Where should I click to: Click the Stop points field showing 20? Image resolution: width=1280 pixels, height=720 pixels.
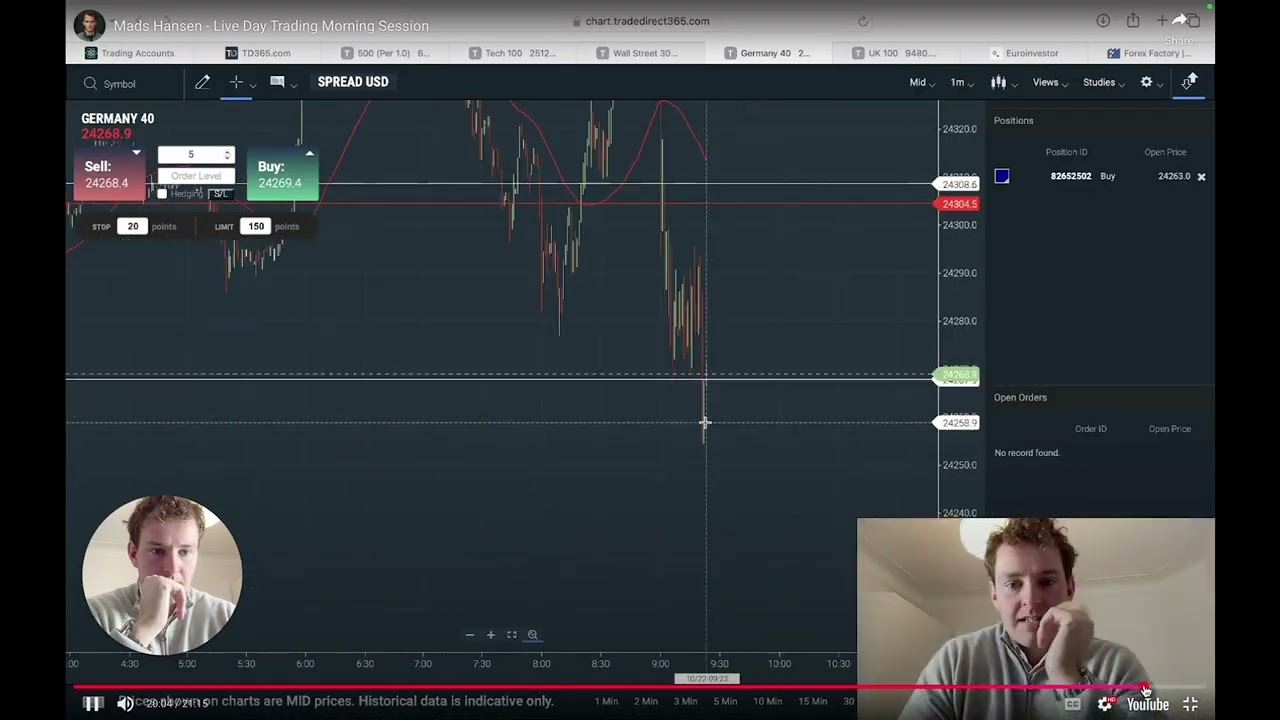tap(132, 227)
